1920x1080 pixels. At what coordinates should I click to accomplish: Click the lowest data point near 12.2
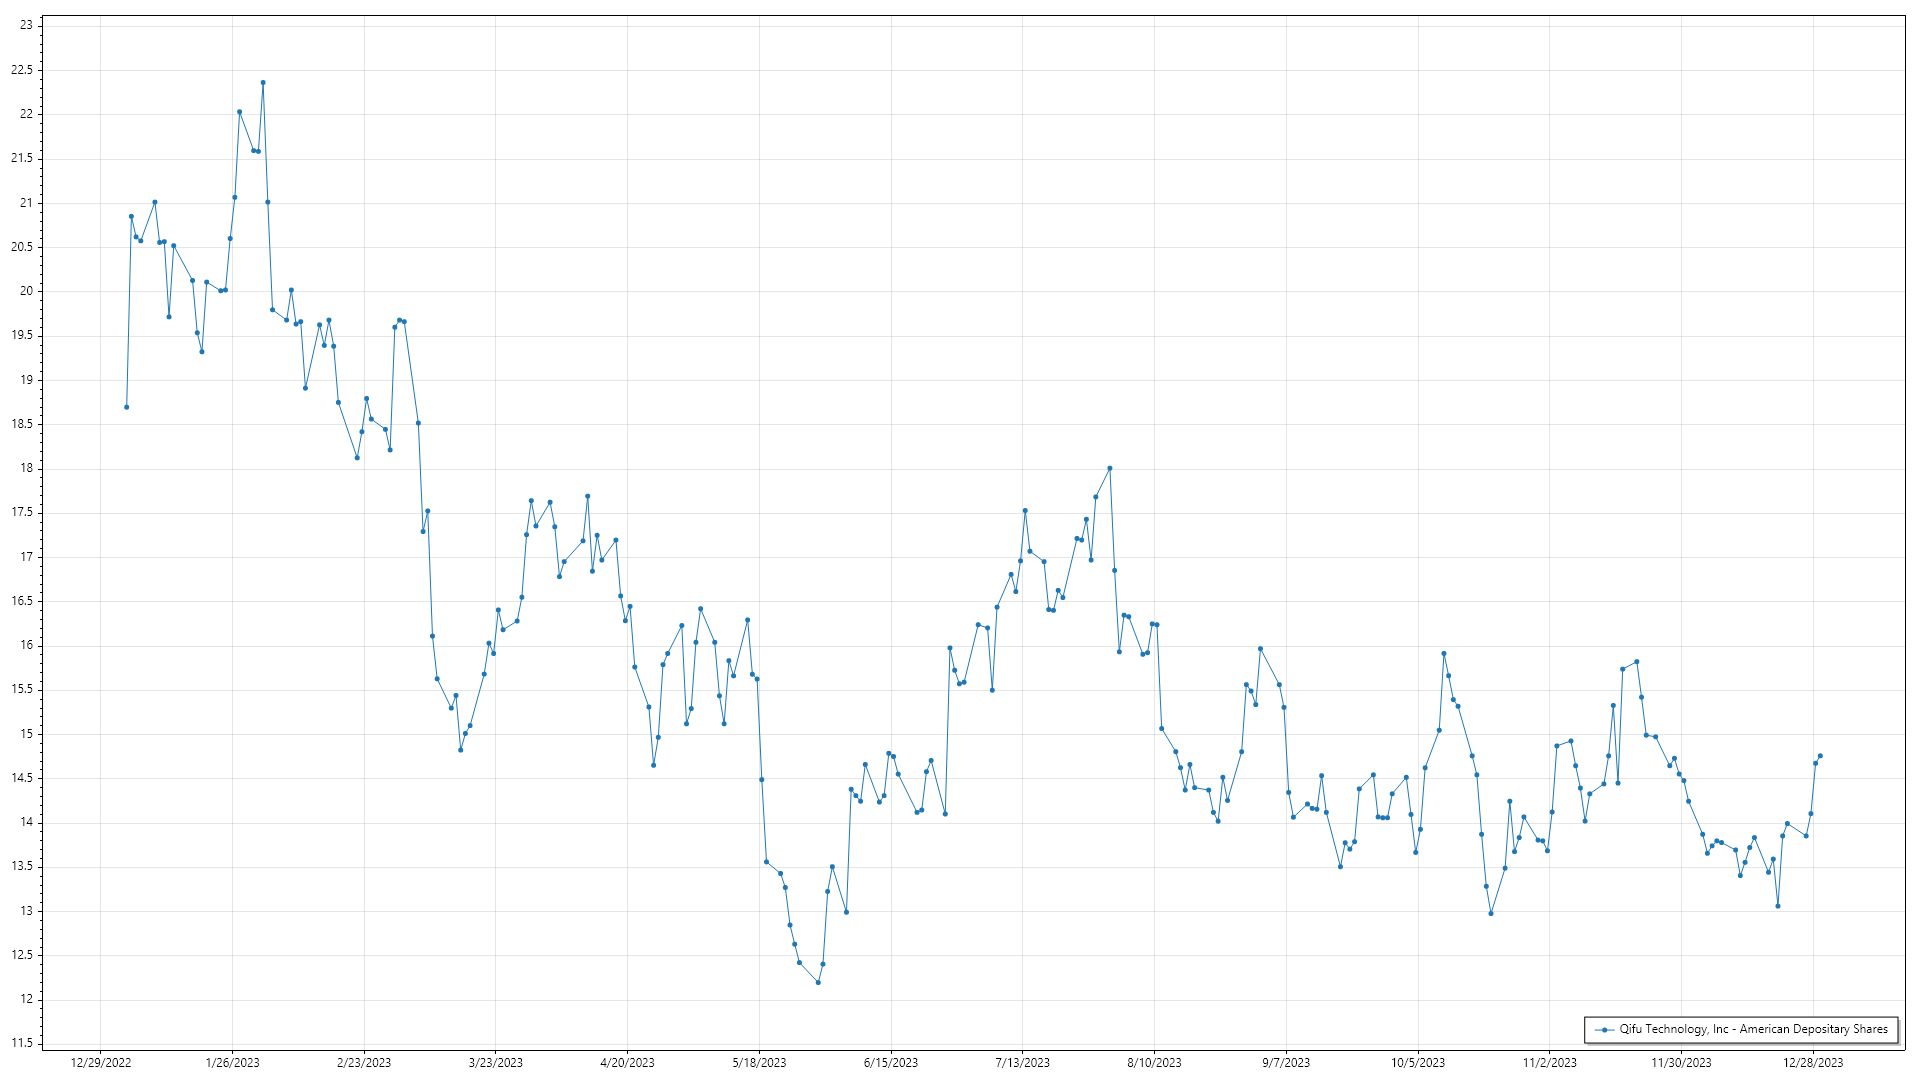[818, 982]
